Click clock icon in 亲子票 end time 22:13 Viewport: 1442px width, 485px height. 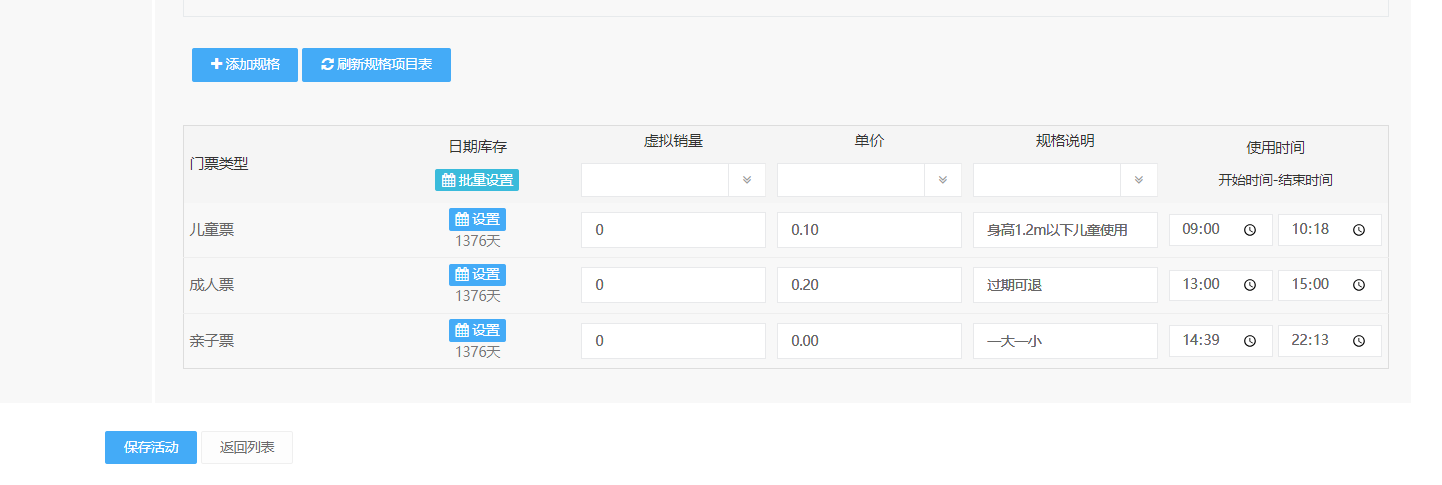point(1359,341)
